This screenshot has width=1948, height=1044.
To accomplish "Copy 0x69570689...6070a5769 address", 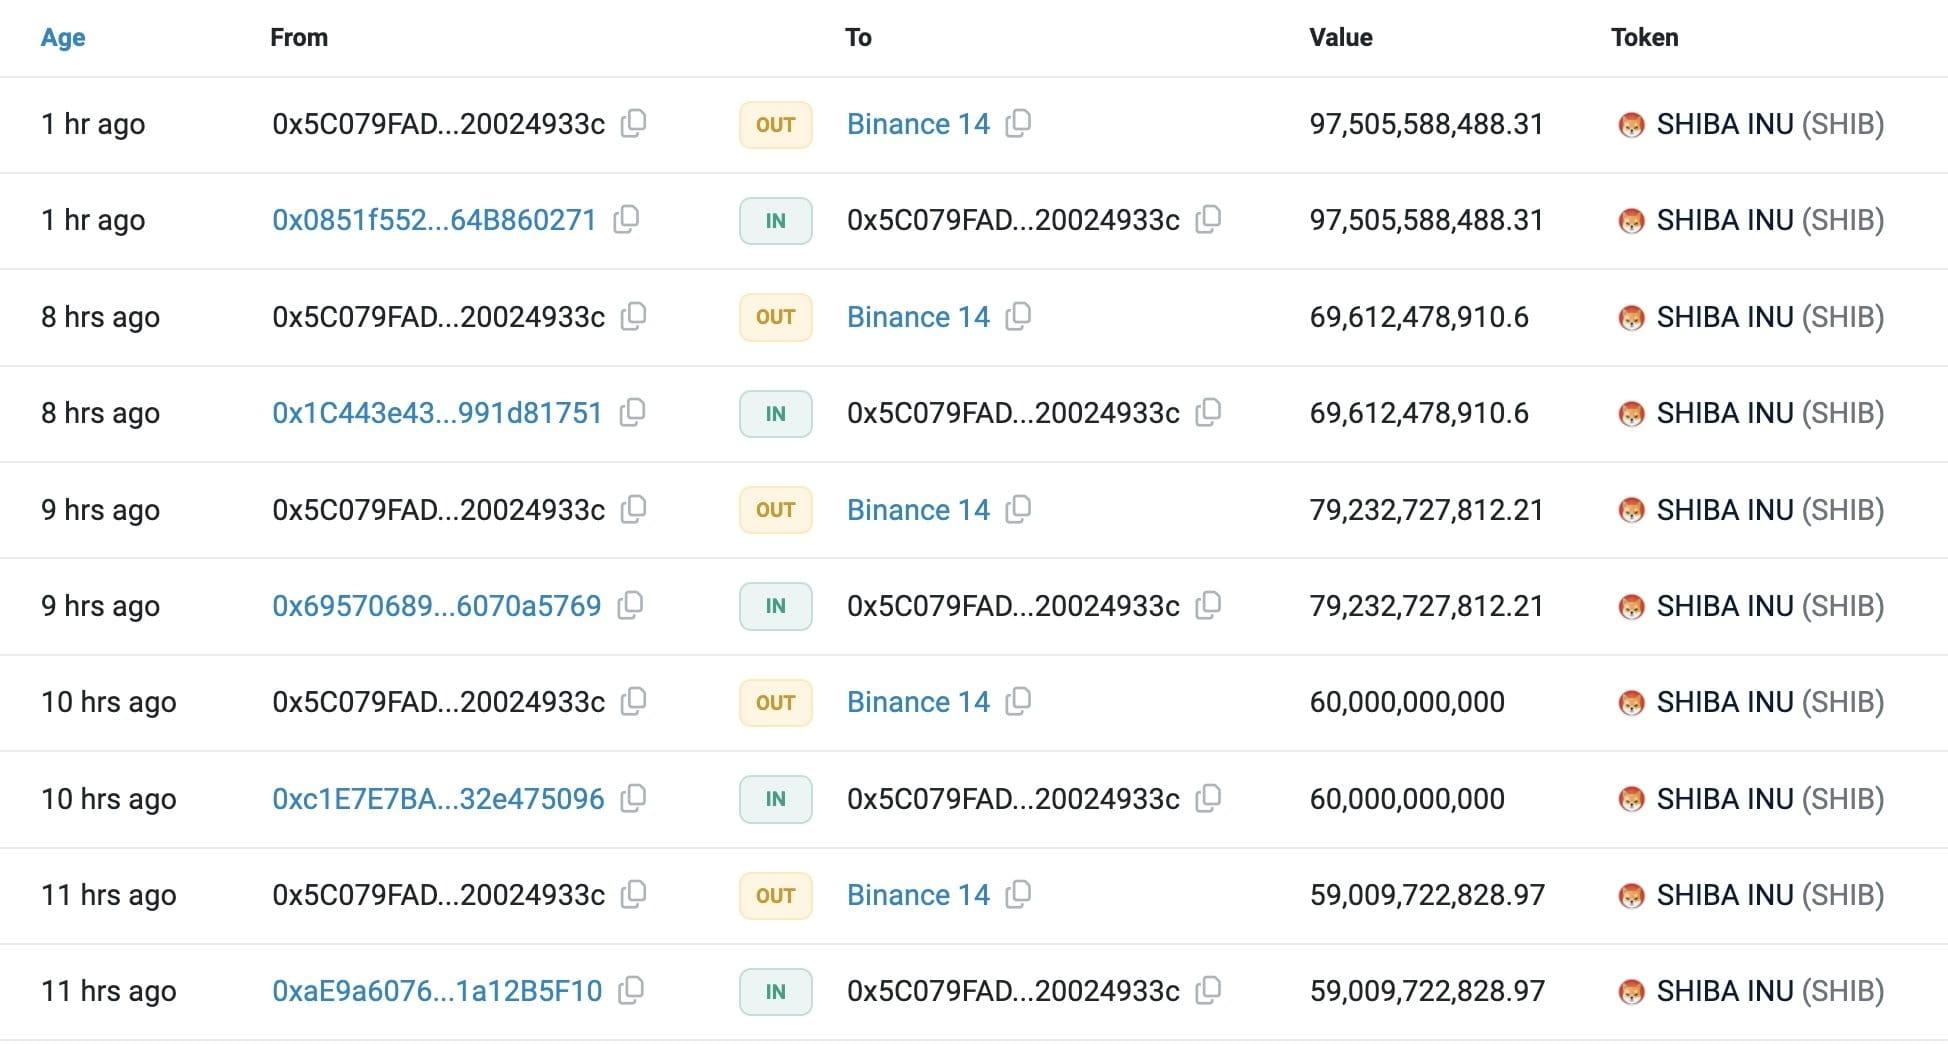I will [x=630, y=606].
